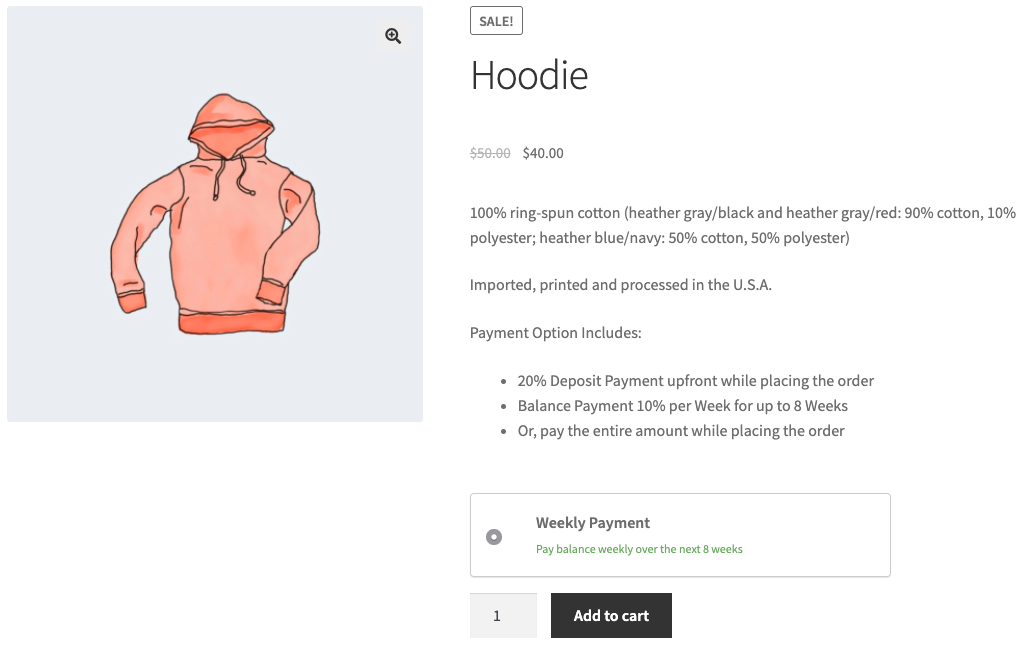
Task: Click the $40.00 sale price
Action: [x=543, y=153]
